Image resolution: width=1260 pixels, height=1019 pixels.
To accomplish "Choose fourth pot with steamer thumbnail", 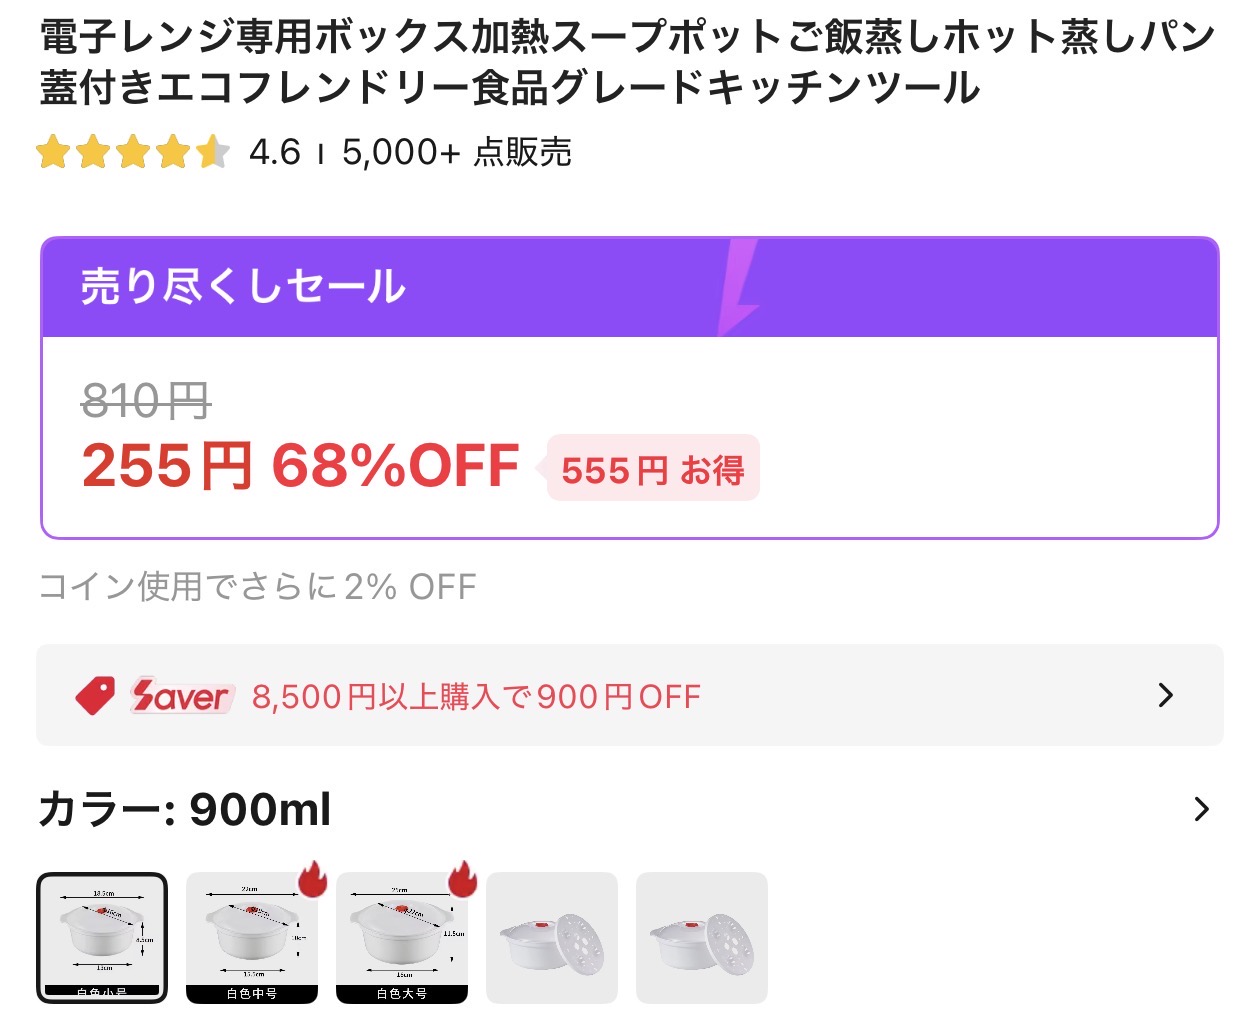I will (x=552, y=938).
